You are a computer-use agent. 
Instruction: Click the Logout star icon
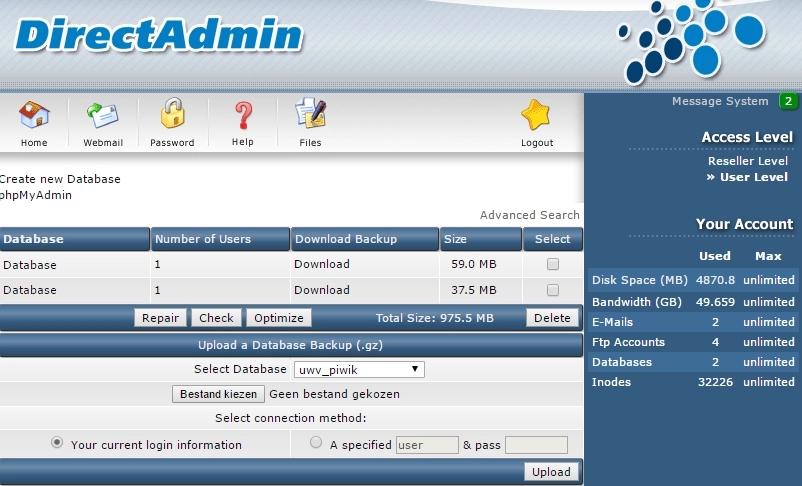[537, 116]
